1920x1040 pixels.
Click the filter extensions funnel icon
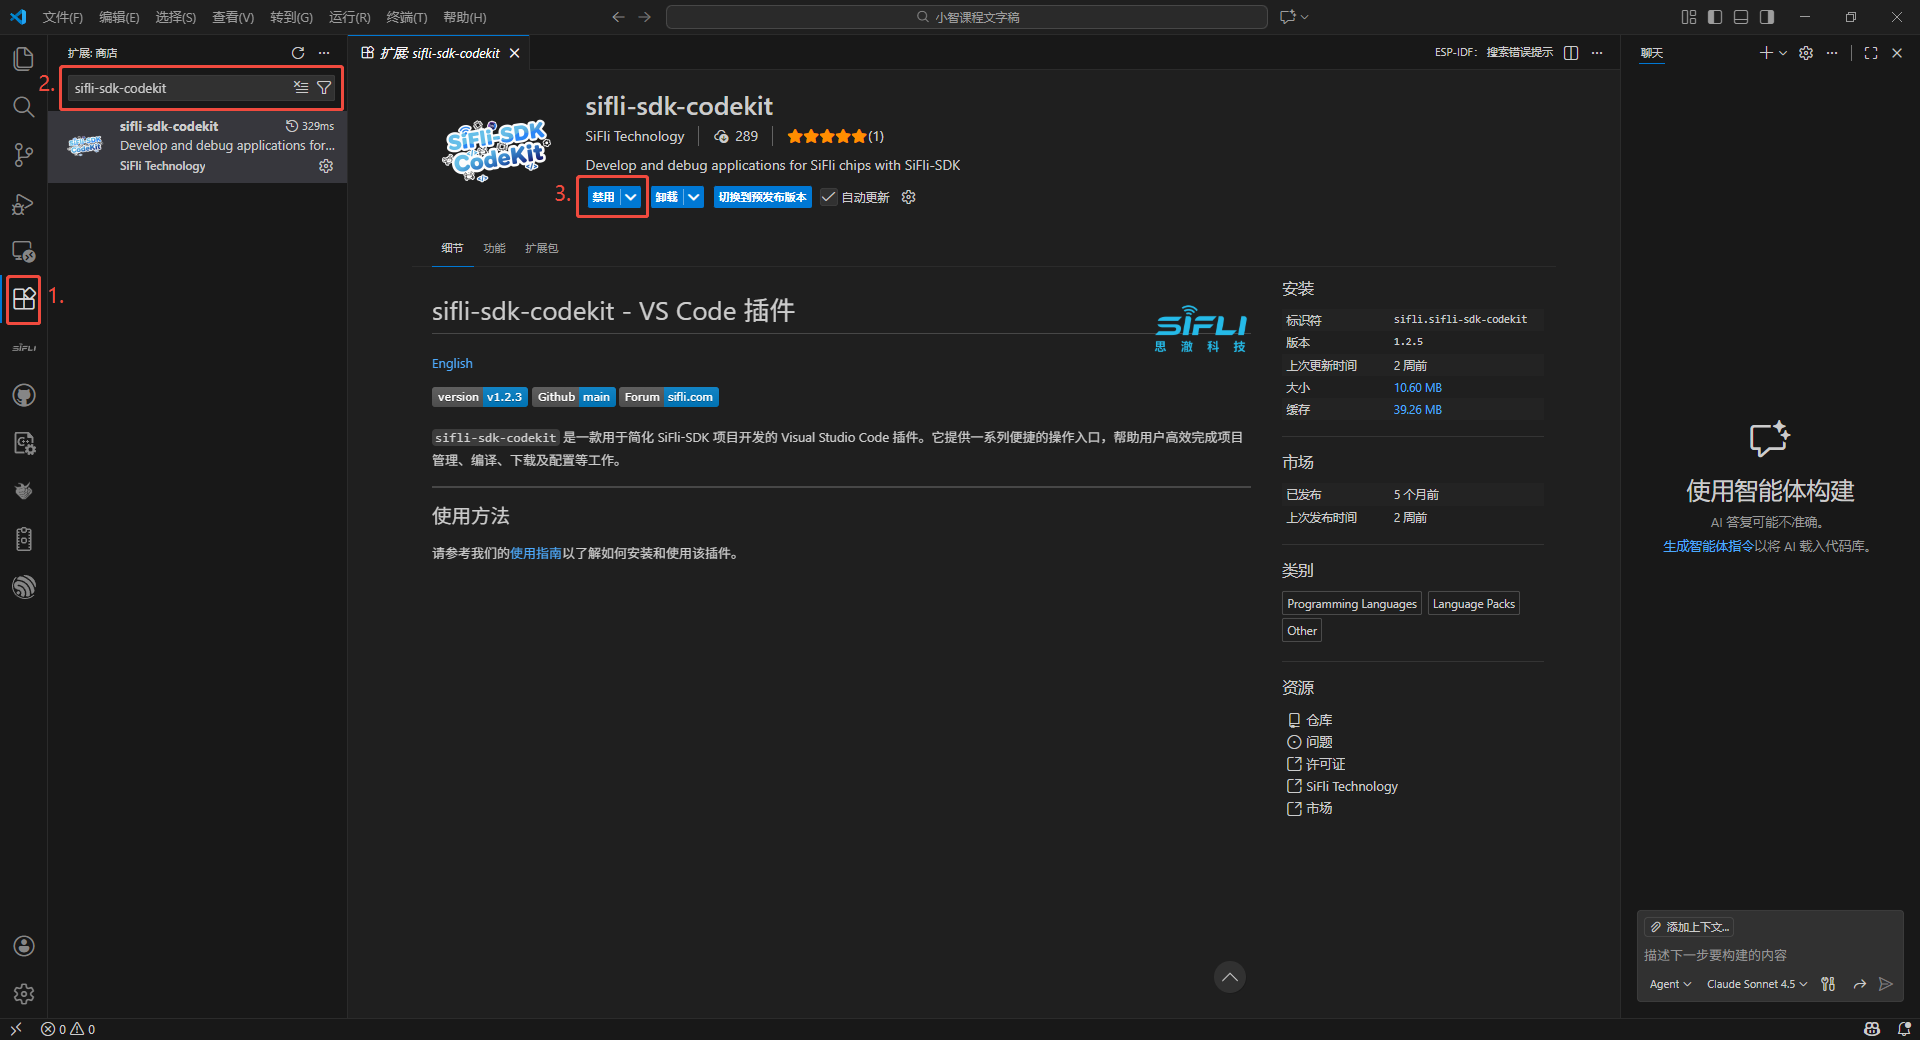pyautogui.click(x=324, y=88)
